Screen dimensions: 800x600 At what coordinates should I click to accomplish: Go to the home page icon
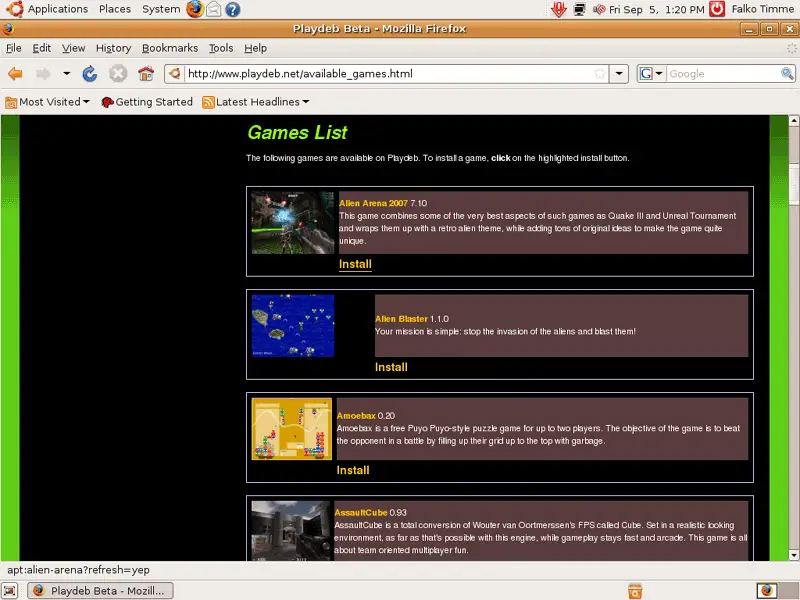146,74
